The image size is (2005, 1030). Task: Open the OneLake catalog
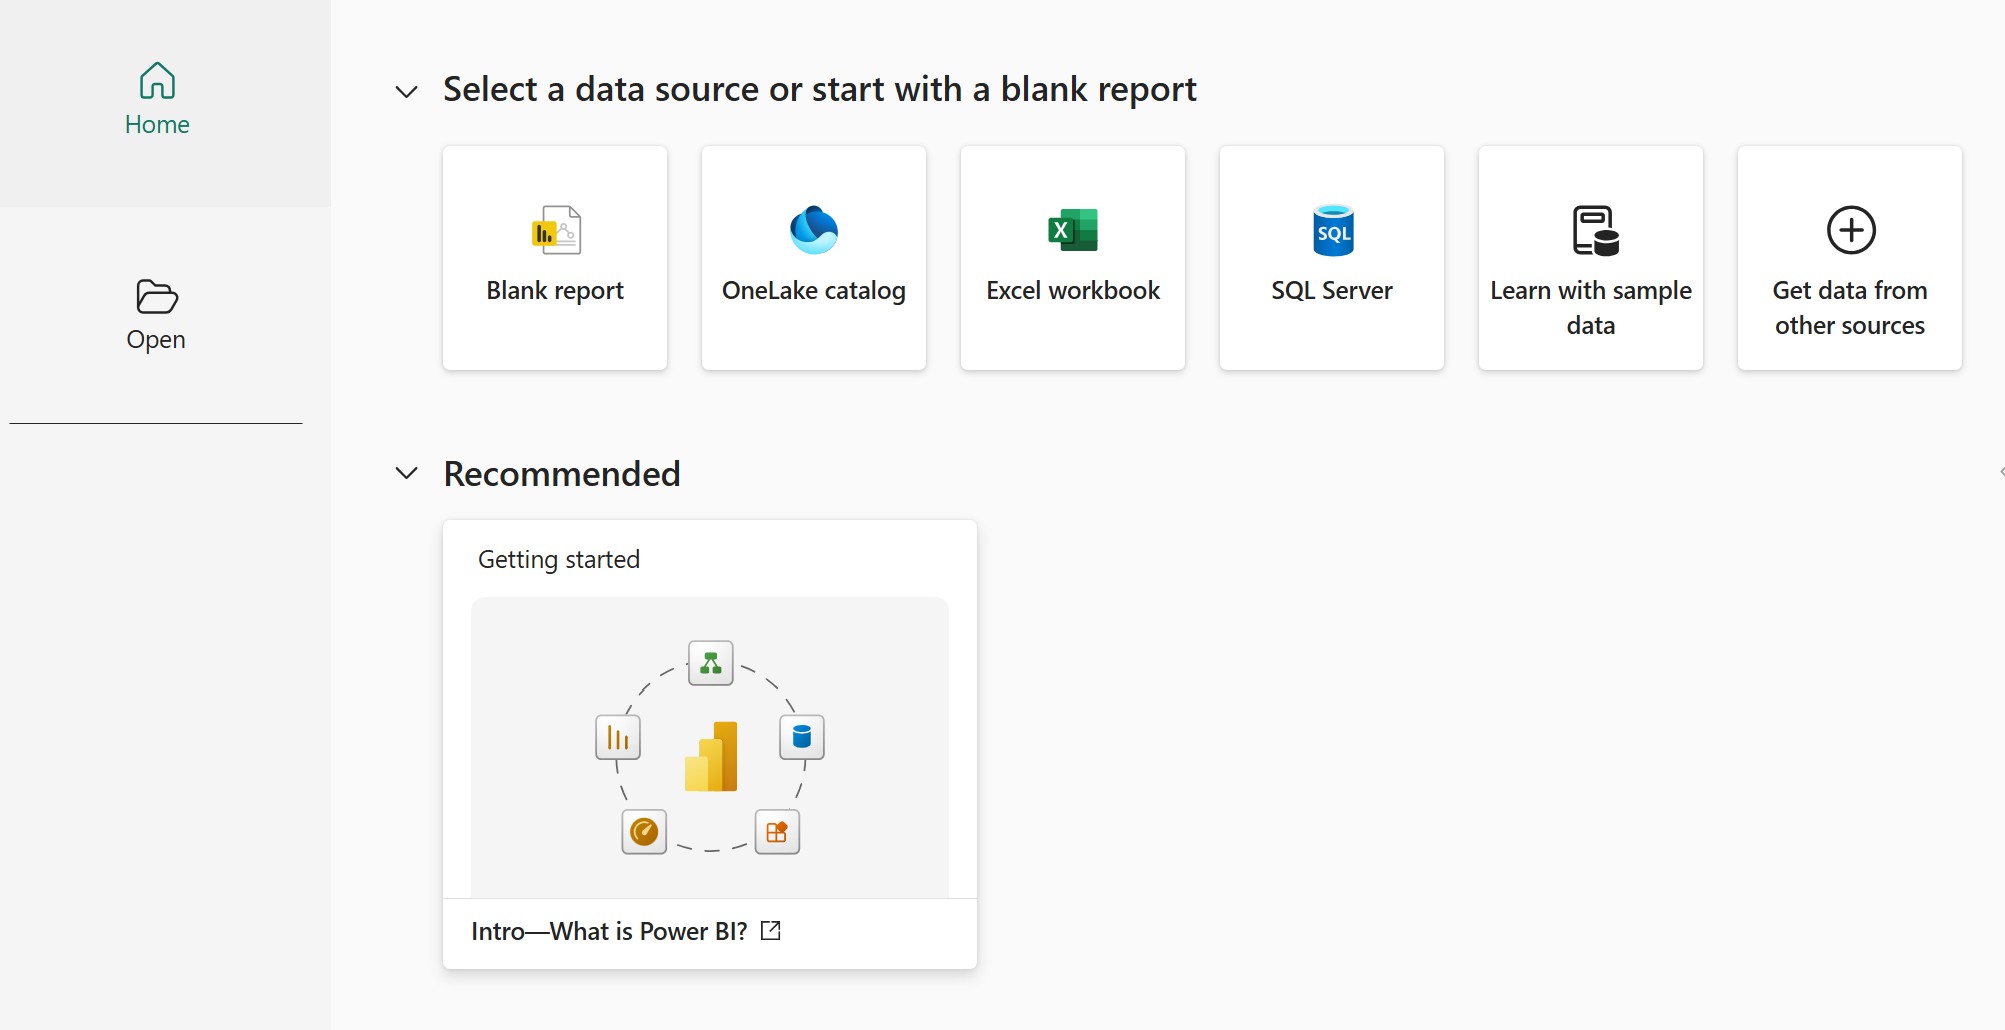pyautogui.click(x=813, y=258)
